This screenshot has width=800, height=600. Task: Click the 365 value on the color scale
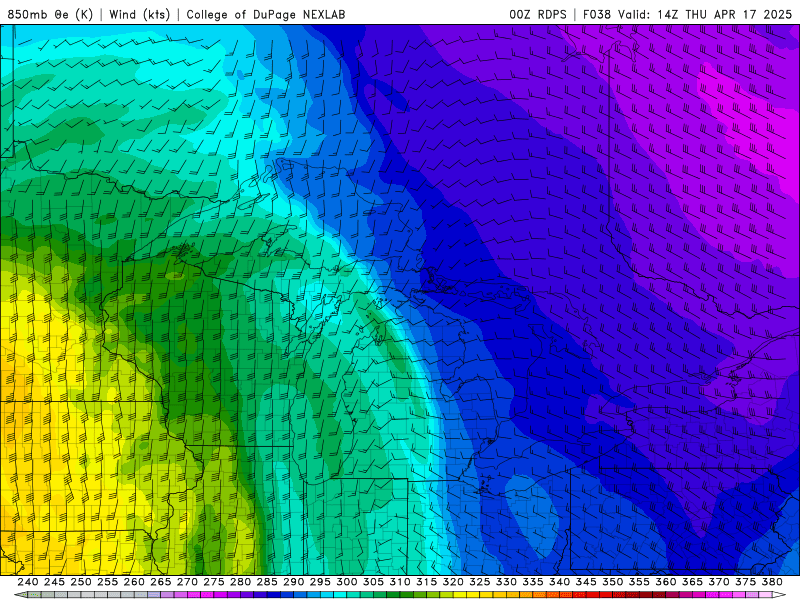point(692,582)
